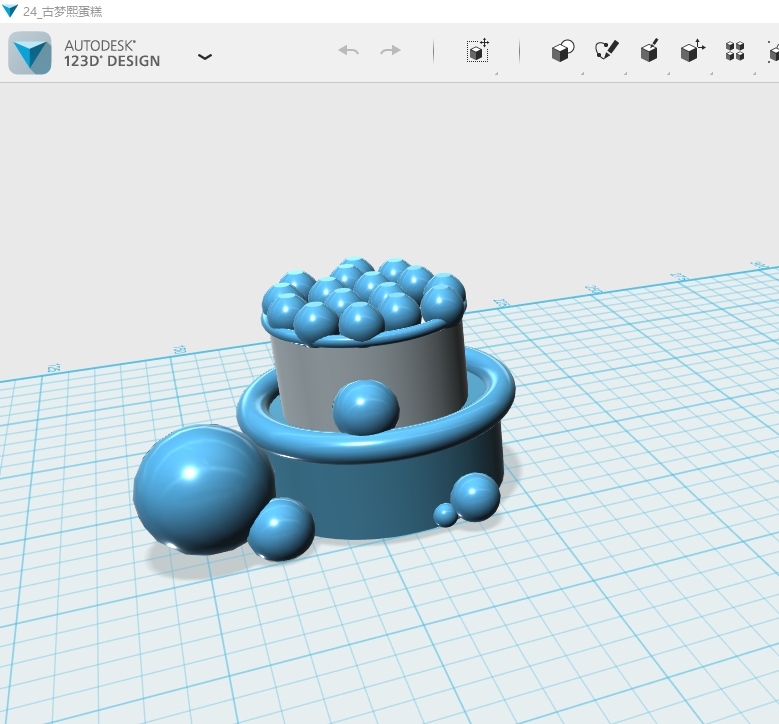Open the Construct tool menu
This screenshot has width=779, height=724.
(x=650, y=51)
